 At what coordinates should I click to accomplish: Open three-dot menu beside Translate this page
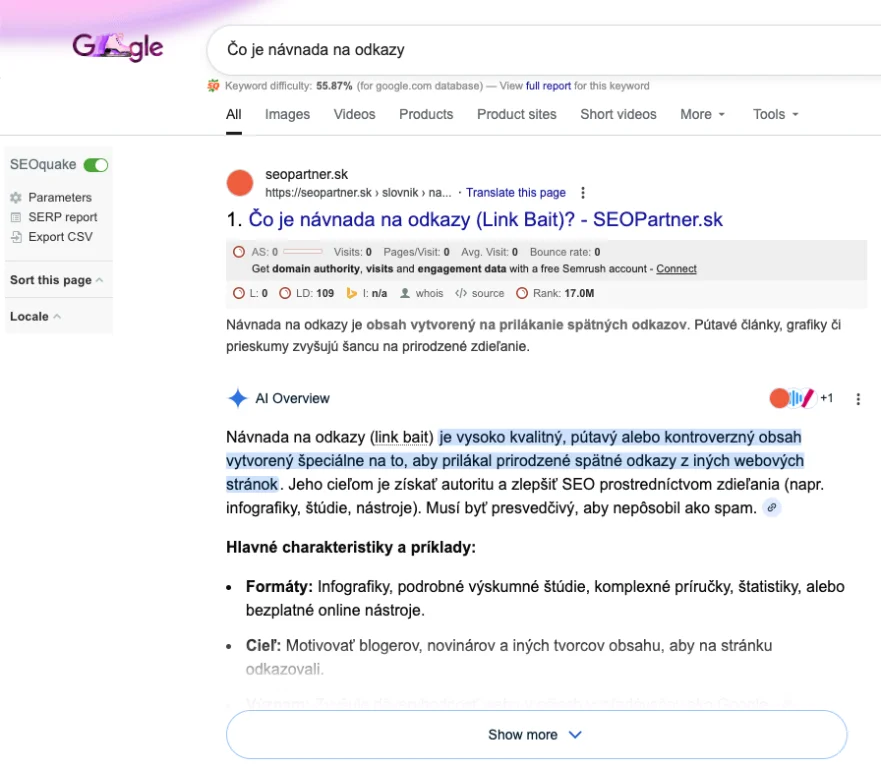point(584,193)
